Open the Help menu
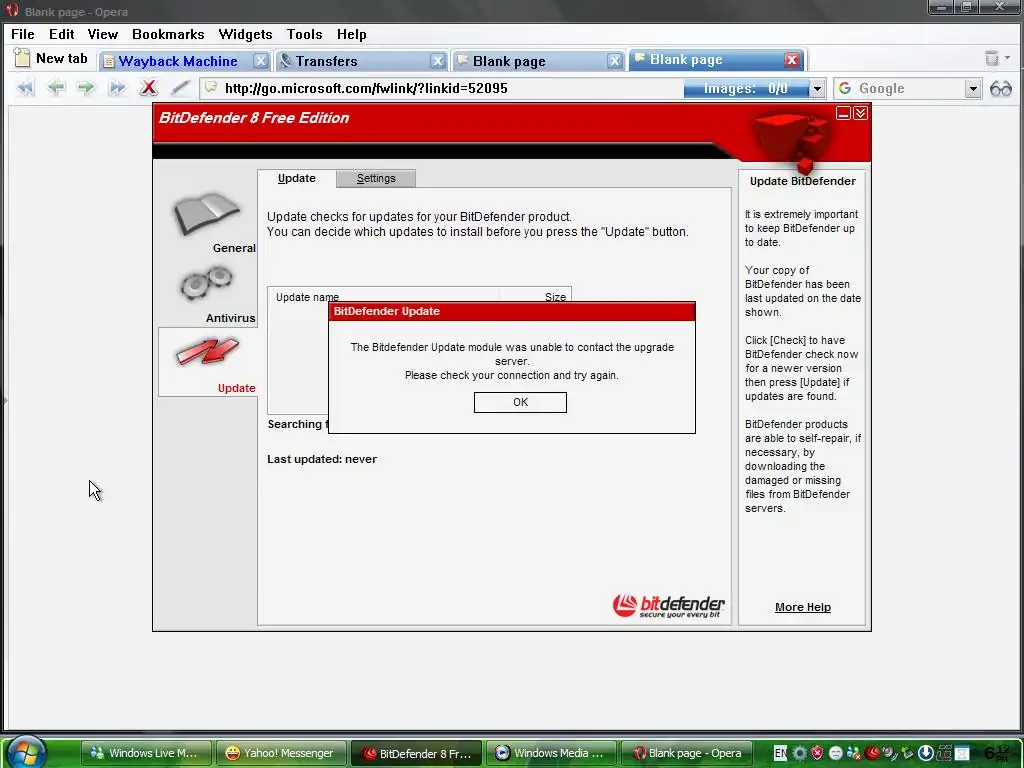Screen dimensions: 1024x768 [351, 34]
